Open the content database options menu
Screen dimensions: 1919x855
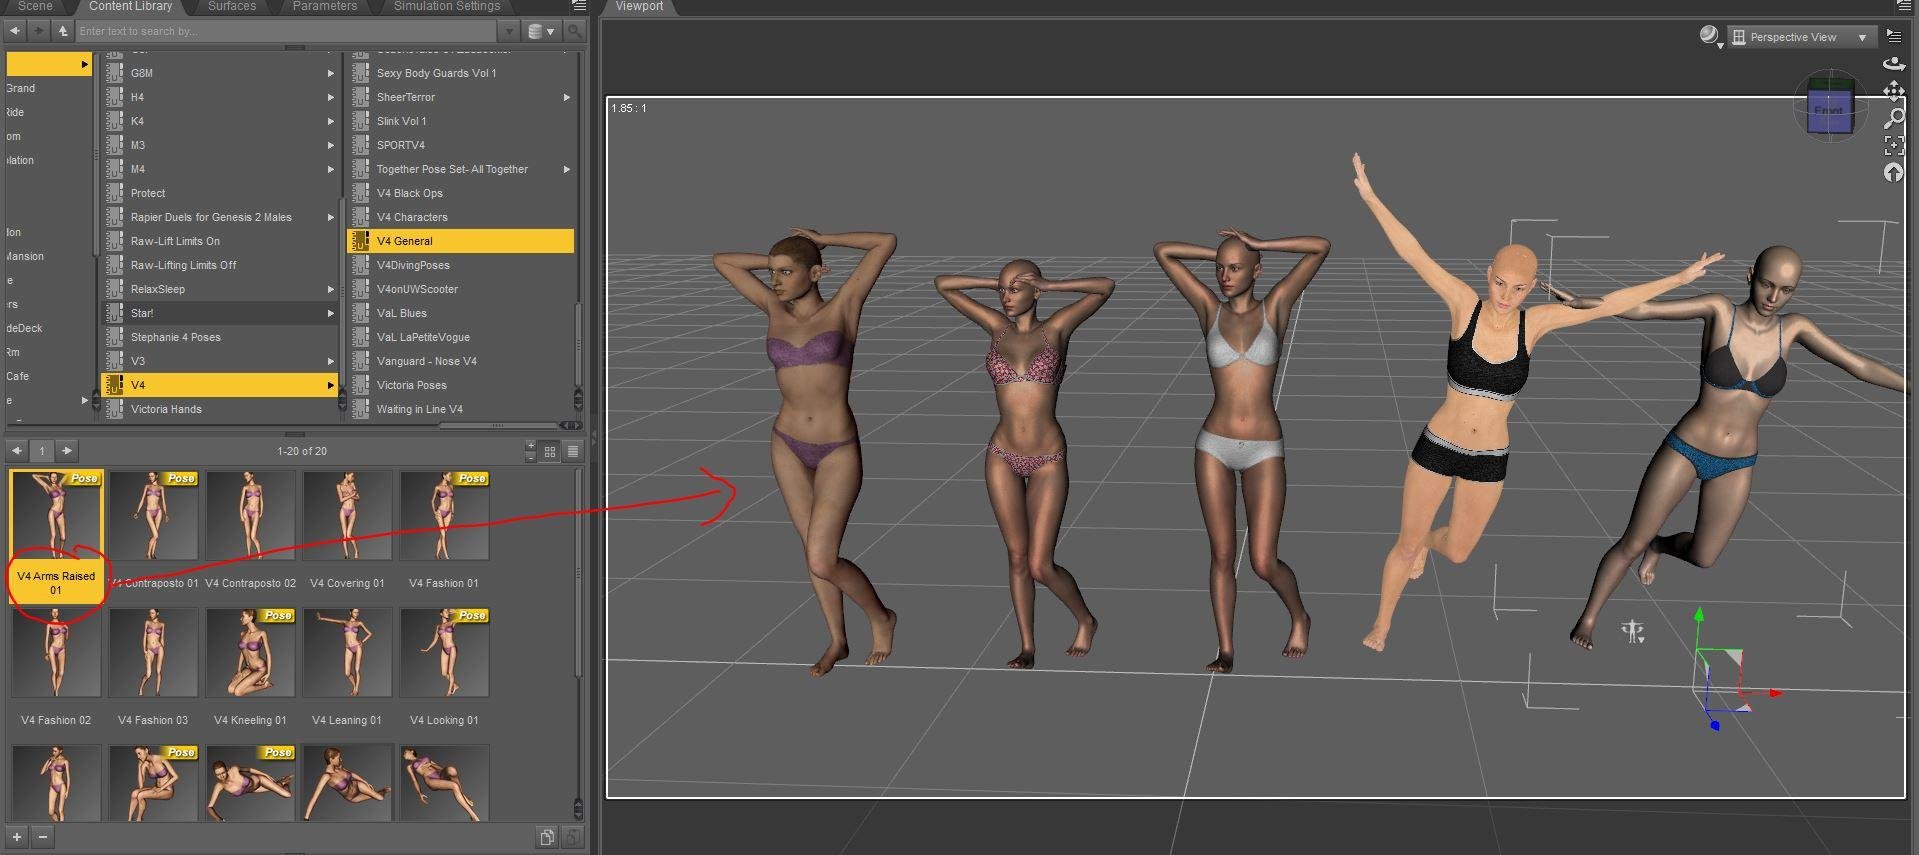tap(541, 31)
